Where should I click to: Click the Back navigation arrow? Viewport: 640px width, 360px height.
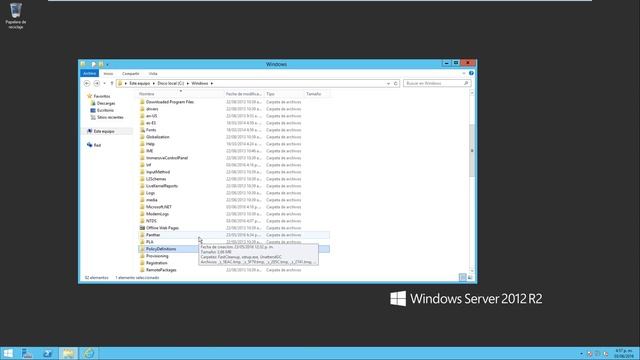tap(87, 83)
